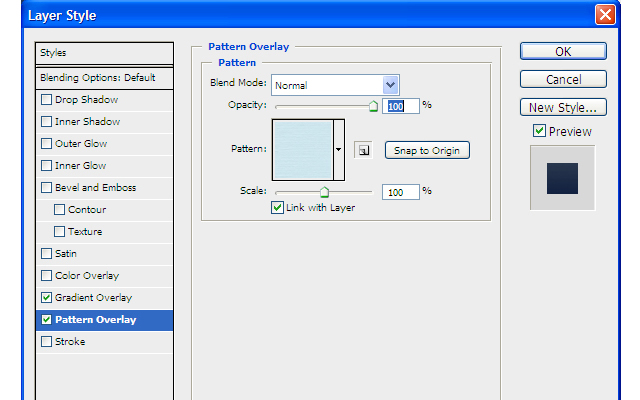This screenshot has height=400, width=640.
Task: Click the Scale slider handle
Action: 324,191
